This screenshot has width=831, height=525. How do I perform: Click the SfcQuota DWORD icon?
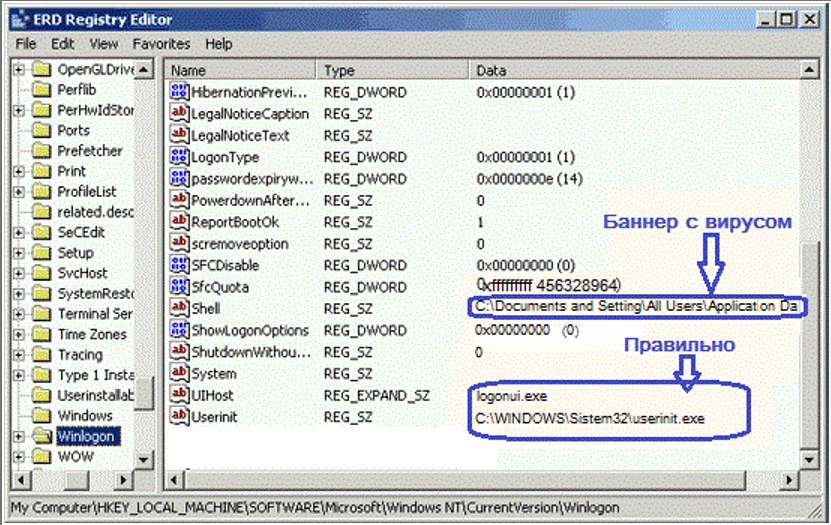pyautogui.click(x=180, y=287)
